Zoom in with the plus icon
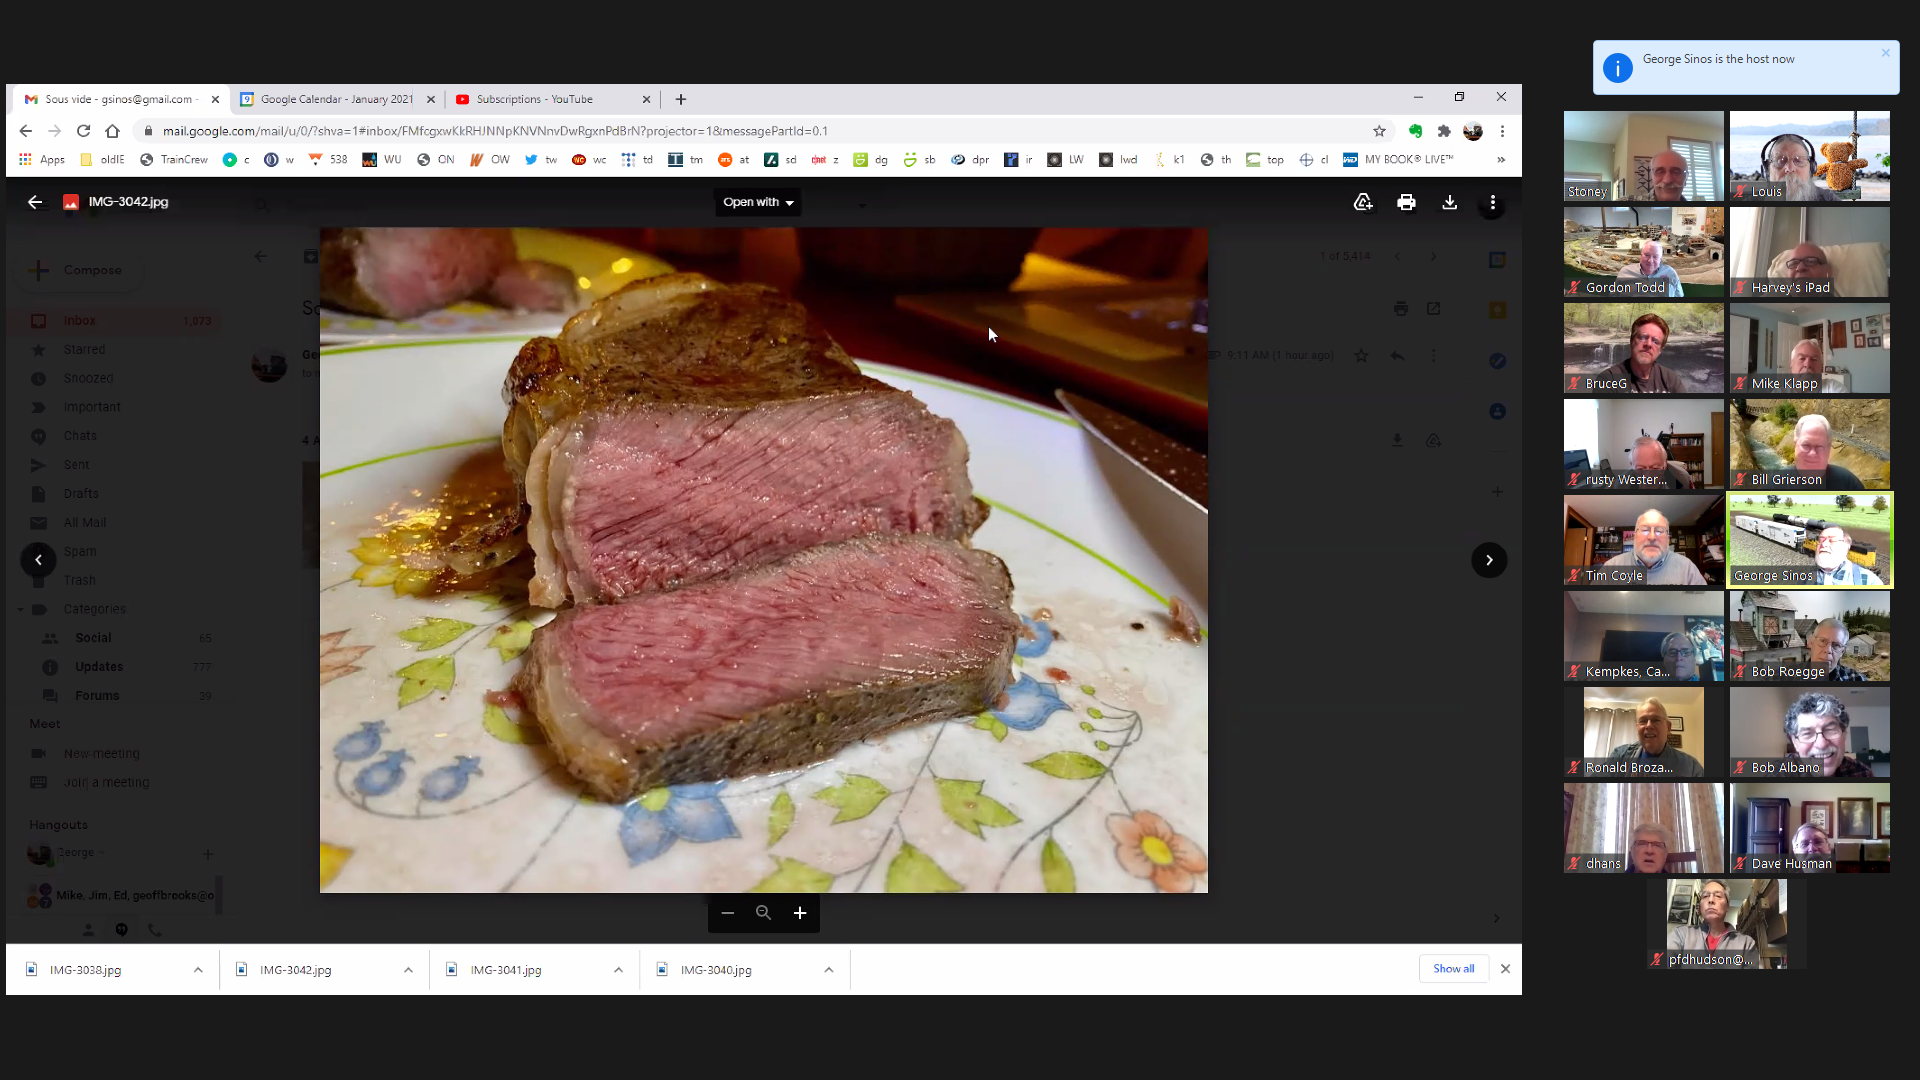The height and width of the screenshot is (1080, 1920). [x=800, y=913]
